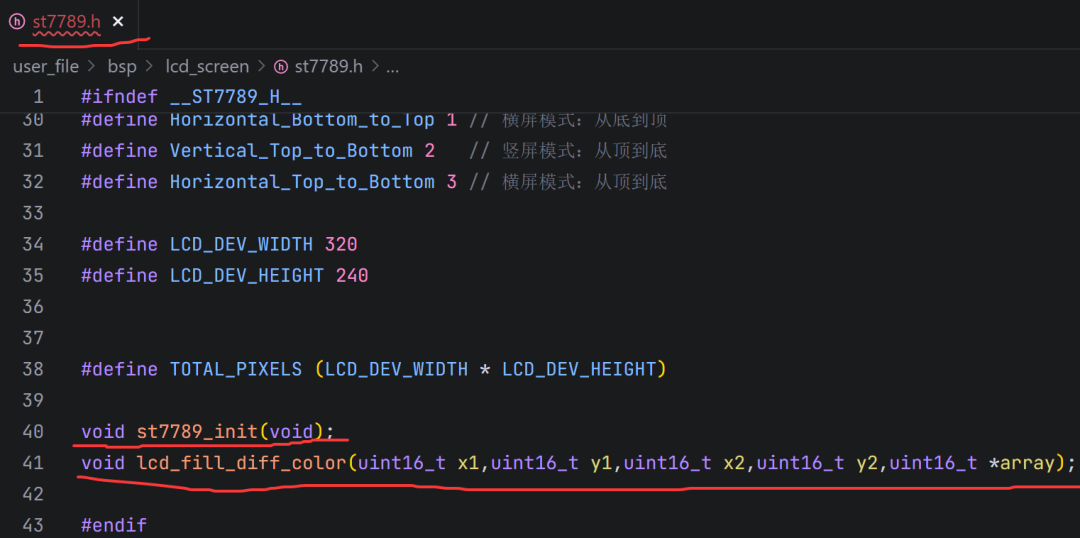Click the y2 parameter on line 41
This screenshot has width=1080, height=538.
click(867, 463)
